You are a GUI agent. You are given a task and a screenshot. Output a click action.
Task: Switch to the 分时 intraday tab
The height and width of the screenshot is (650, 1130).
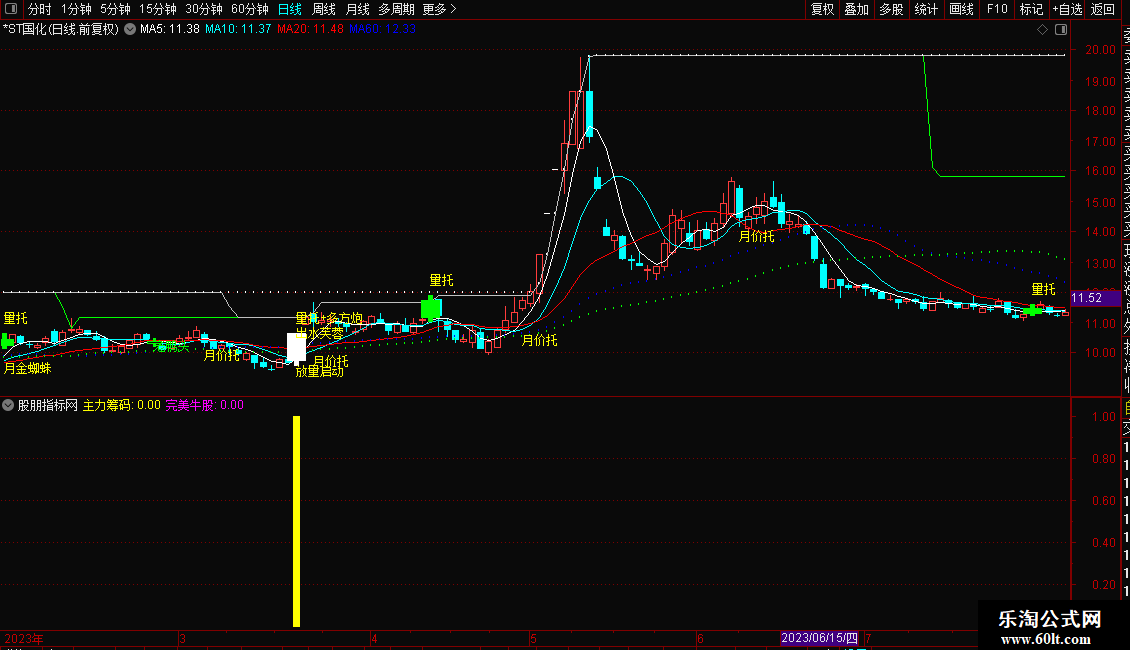pos(40,9)
